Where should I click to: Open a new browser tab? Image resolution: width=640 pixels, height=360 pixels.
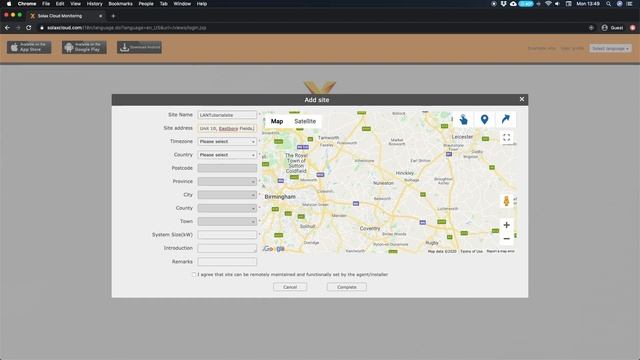[113, 16]
